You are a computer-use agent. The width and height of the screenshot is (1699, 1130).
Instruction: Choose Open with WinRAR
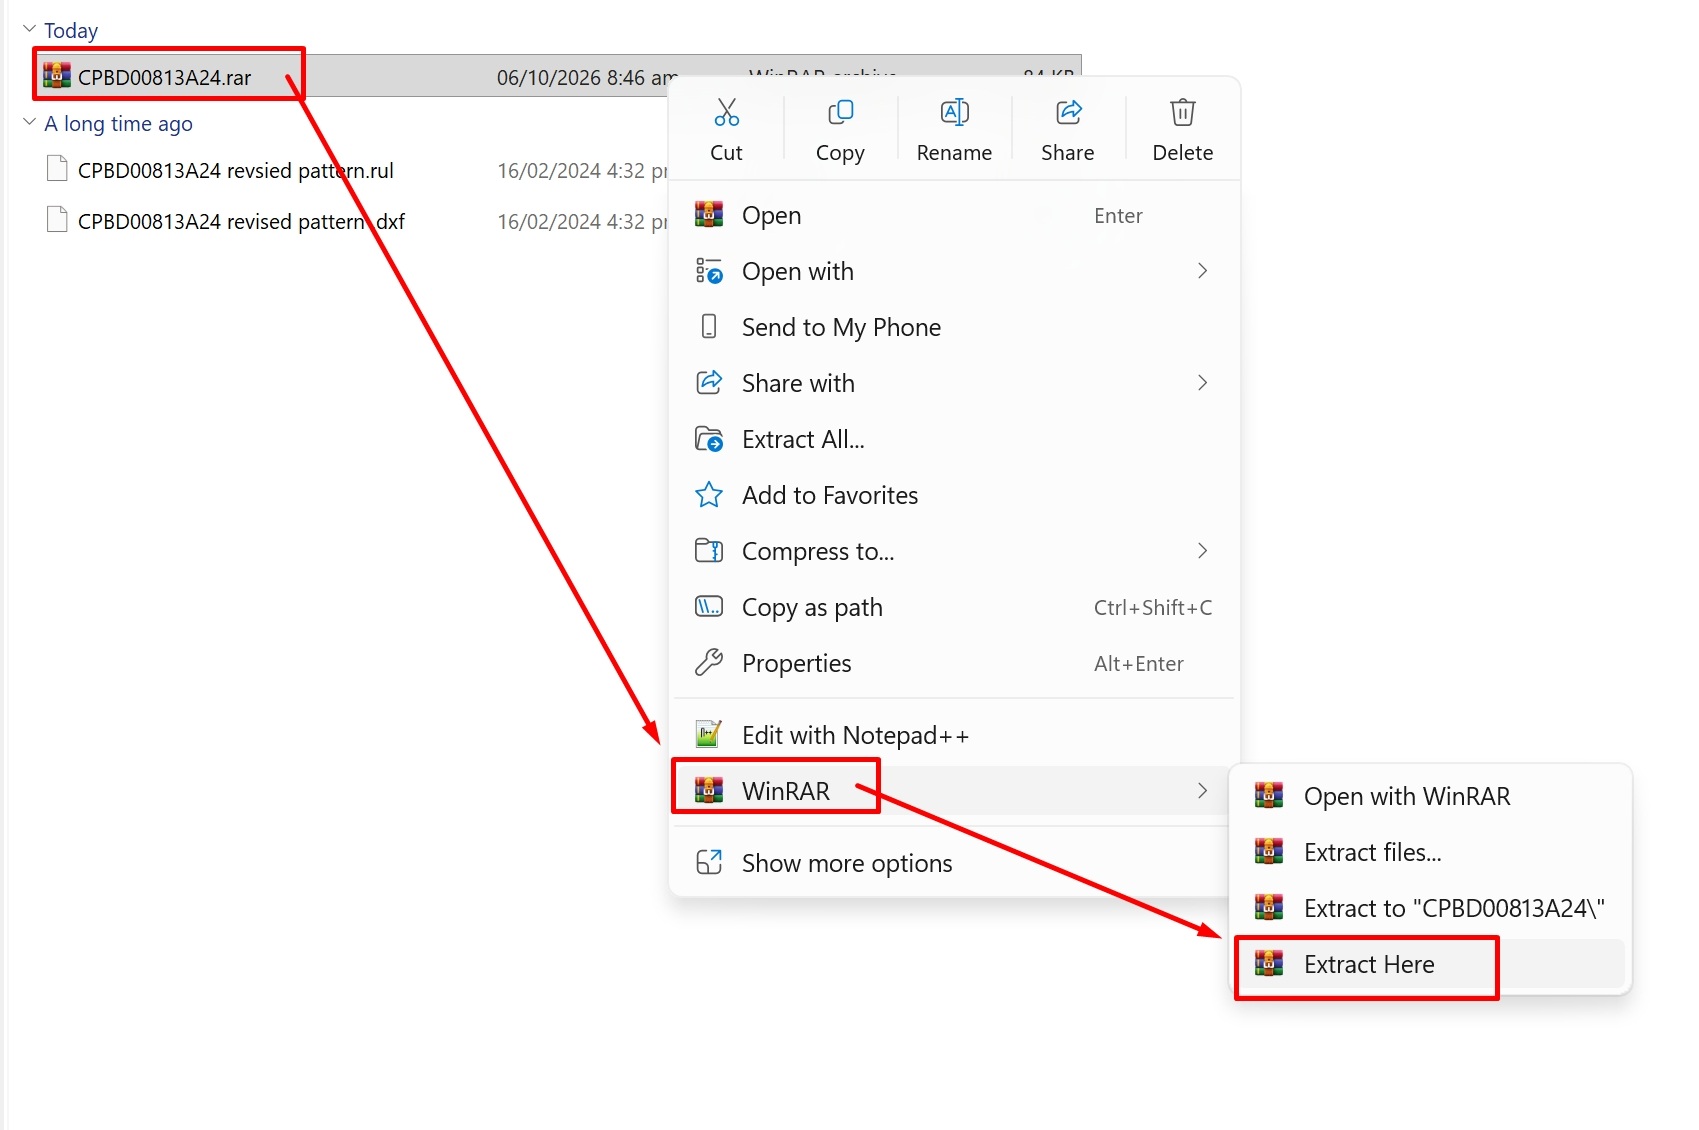[x=1430, y=796]
